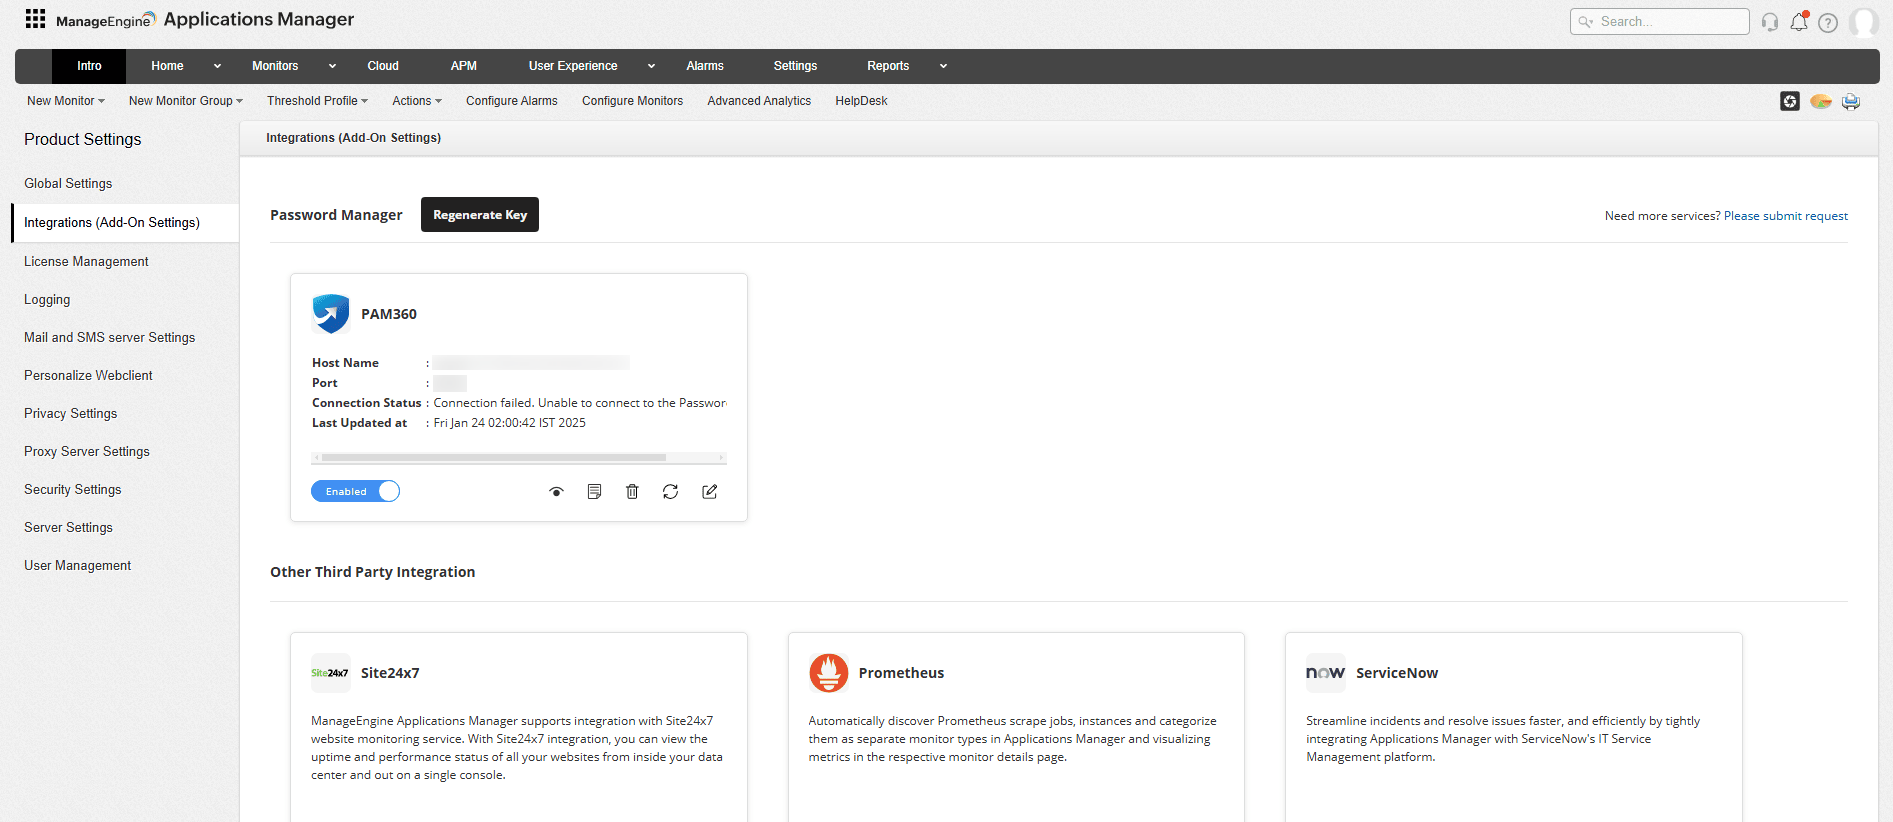Toggle the PAM360 Enabled switch
Viewport: 1893px width, 822px height.
coord(355,491)
